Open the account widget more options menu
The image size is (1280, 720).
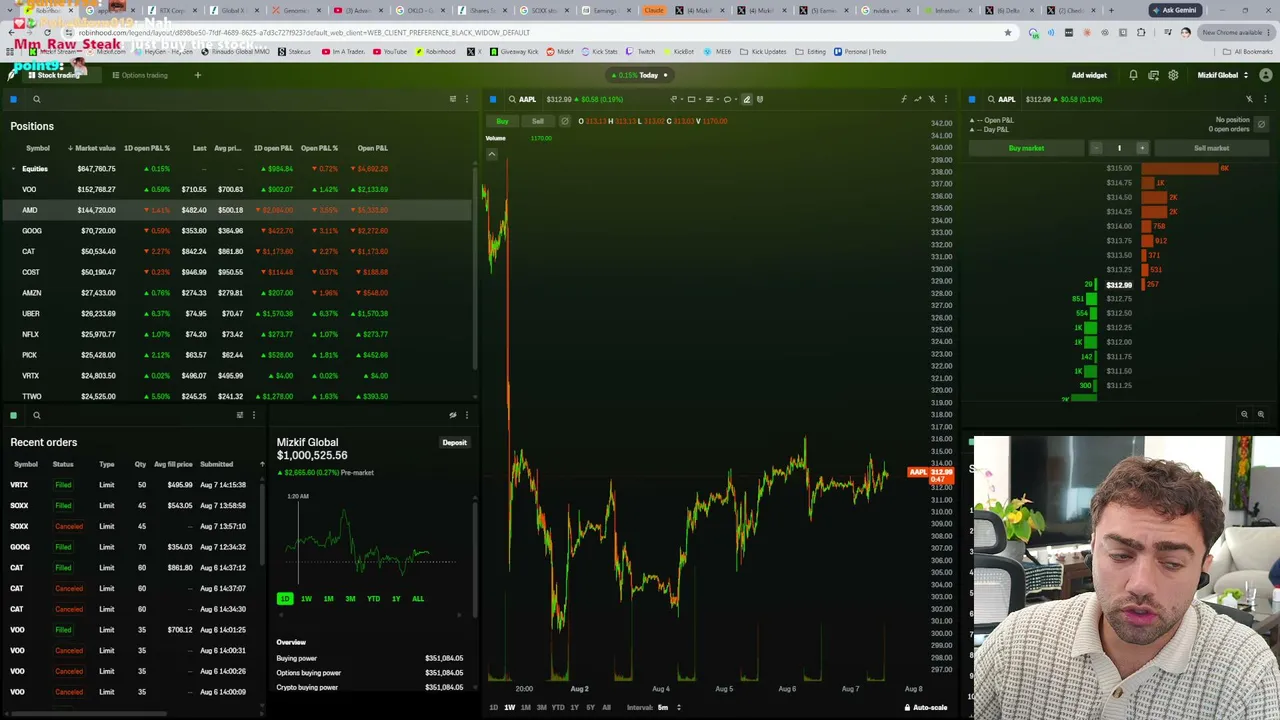click(x=466, y=415)
